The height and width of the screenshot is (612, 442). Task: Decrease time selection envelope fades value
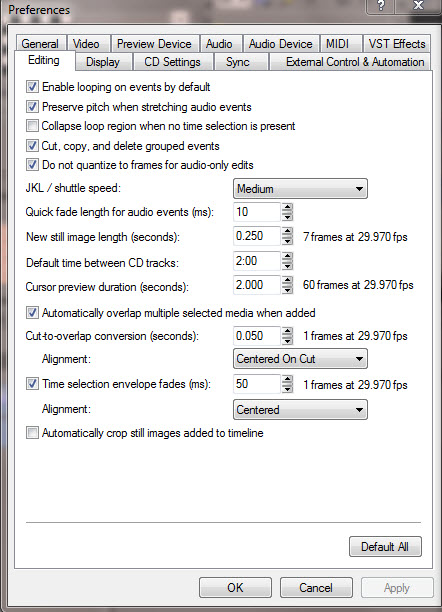click(287, 388)
